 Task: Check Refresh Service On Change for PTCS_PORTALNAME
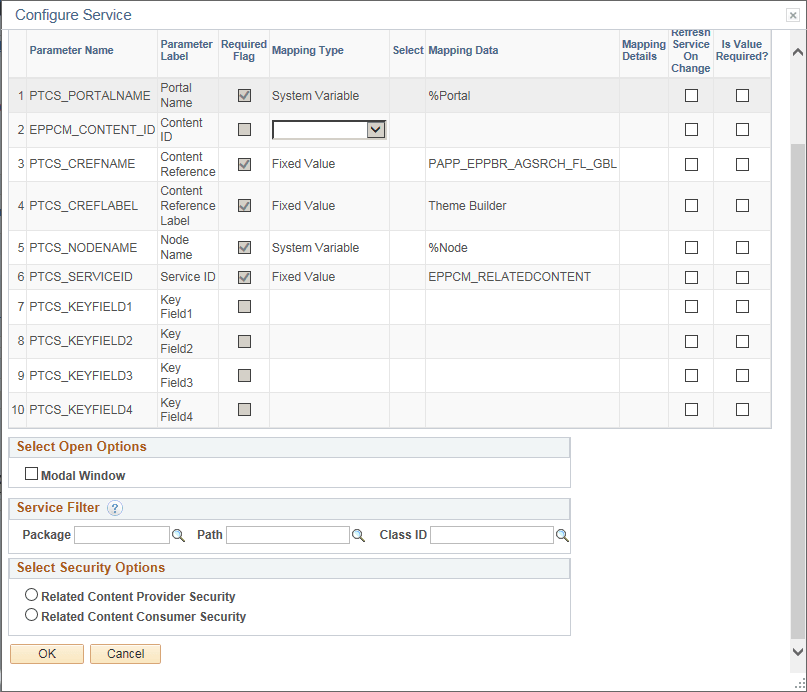pyautogui.click(x=691, y=95)
